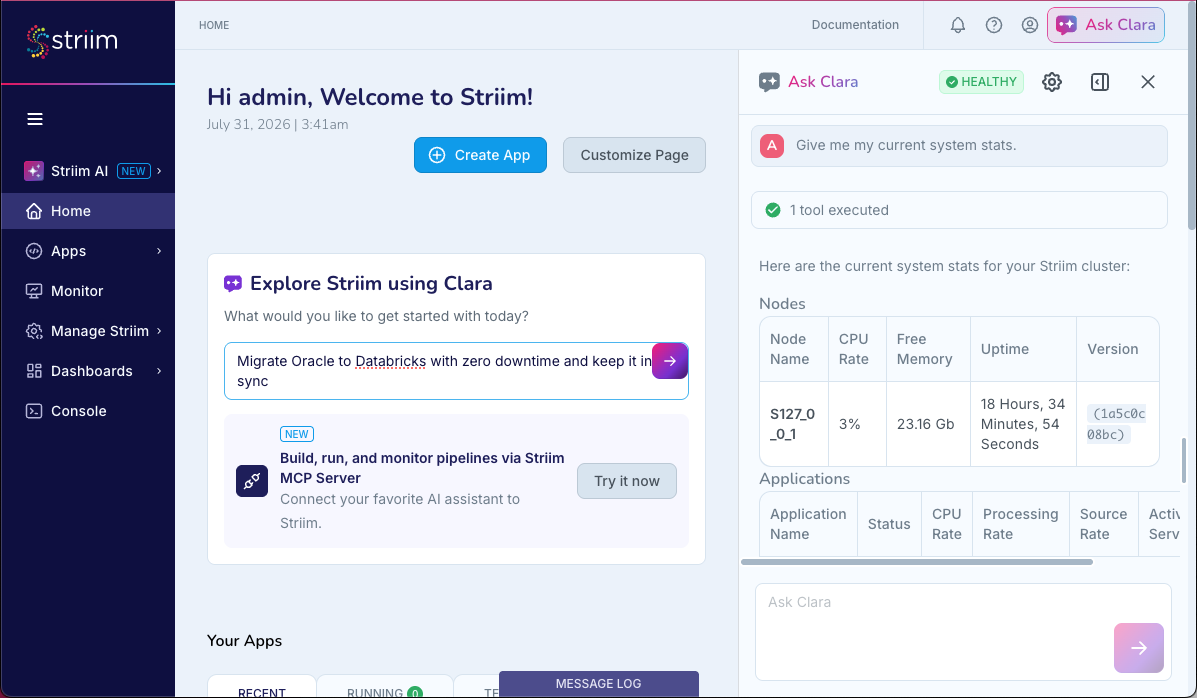
Task: Open the user account icon
Action: pos(1030,25)
